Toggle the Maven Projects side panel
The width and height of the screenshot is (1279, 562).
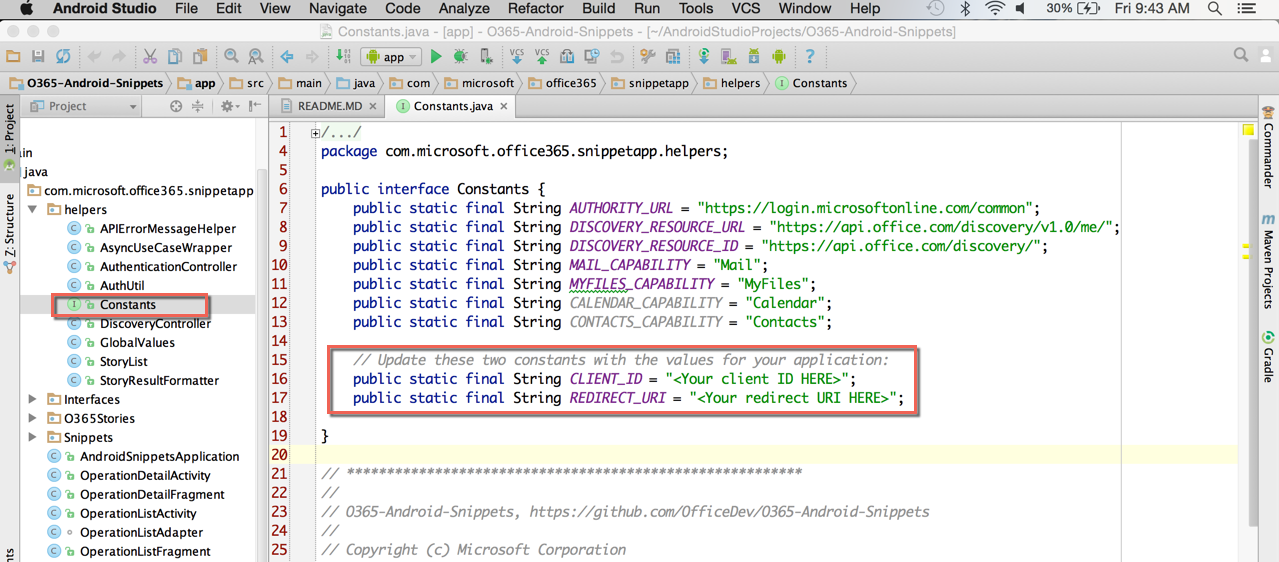tap(1268, 261)
